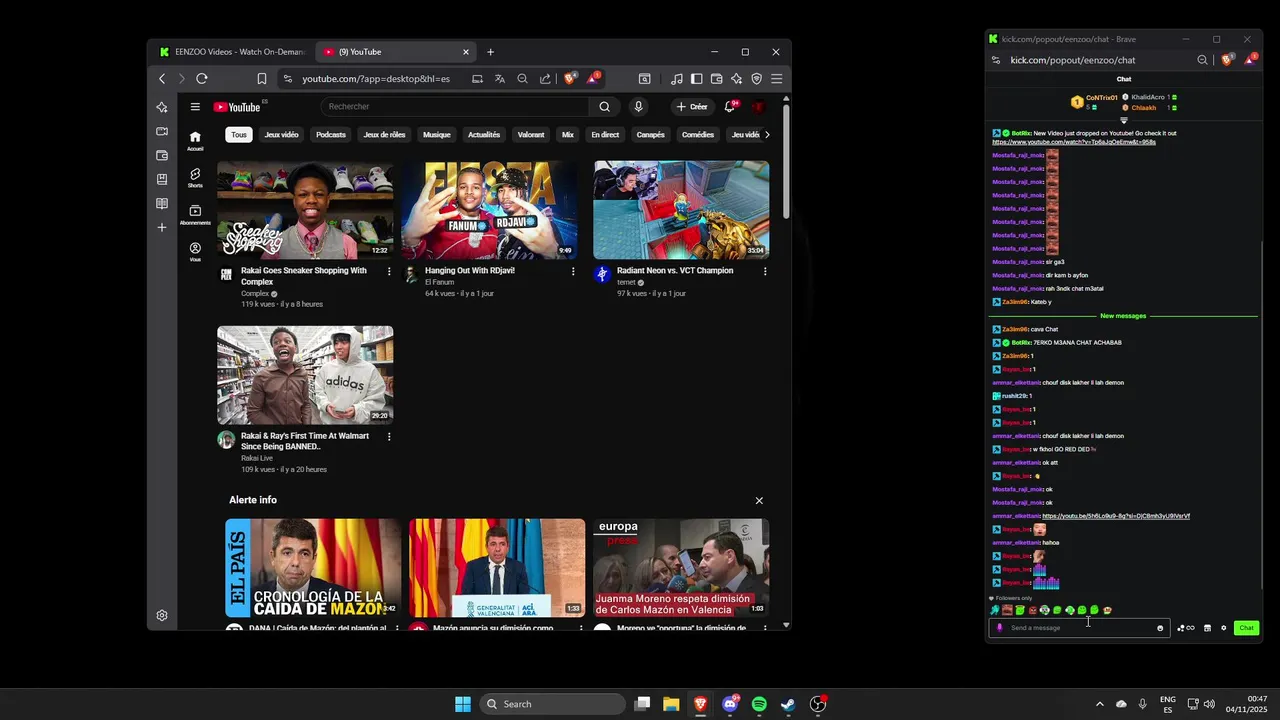The height and width of the screenshot is (720, 1280).
Task: Select the Actualités filter chip
Action: [484, 135]
